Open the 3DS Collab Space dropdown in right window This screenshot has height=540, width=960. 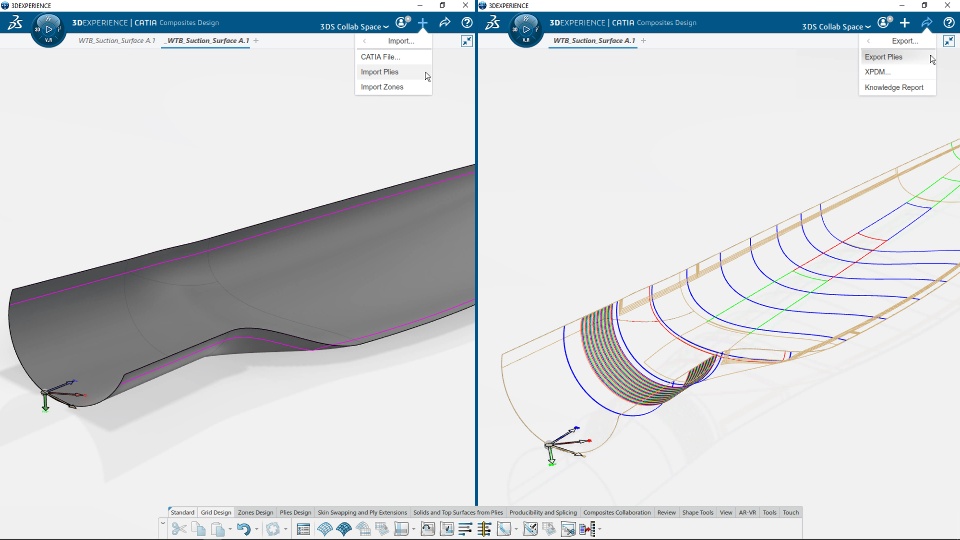(x=836, y=26)
